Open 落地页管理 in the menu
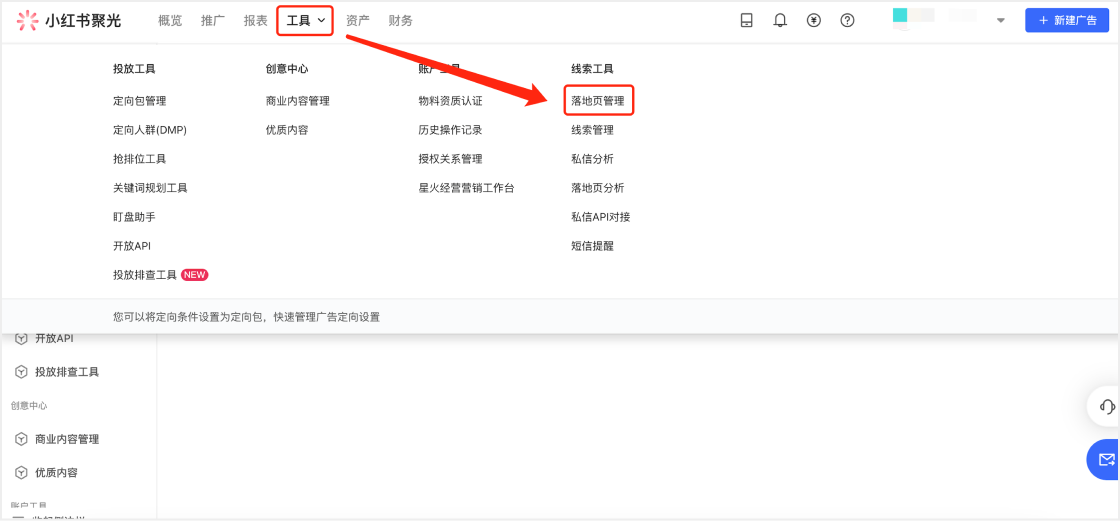This screenshot has width=1120, height=521. tap(598, 101)
